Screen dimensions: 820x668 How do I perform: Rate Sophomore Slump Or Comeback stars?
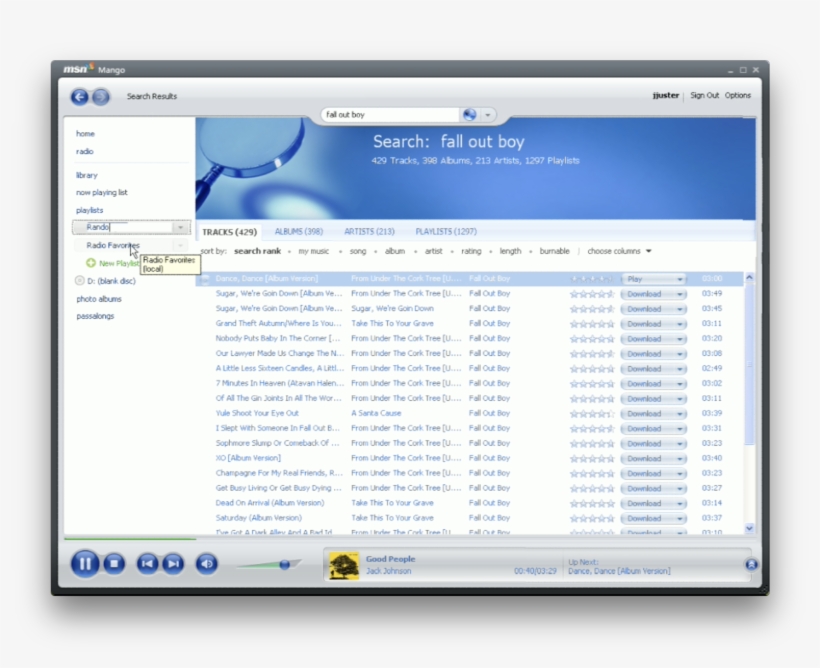[x=592, y=444]
